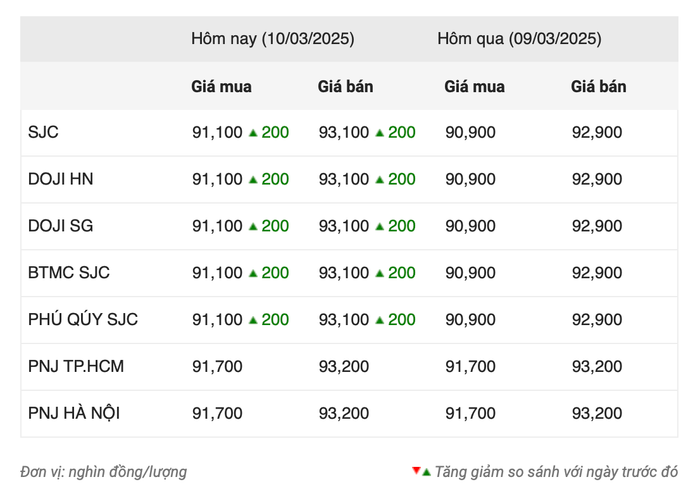Screen dimensions: 700x497
Task: Click the PNJ TP.HCM row label
Action: pyautogui.click(x=76, y=367)
